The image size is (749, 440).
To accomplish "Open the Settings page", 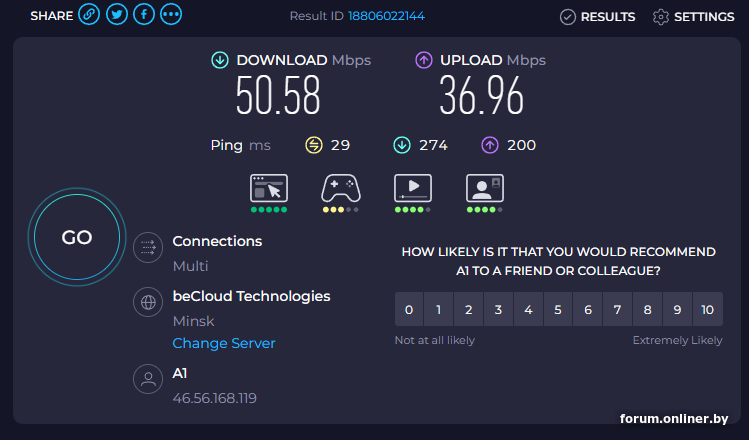I will (x=693, y=16).
